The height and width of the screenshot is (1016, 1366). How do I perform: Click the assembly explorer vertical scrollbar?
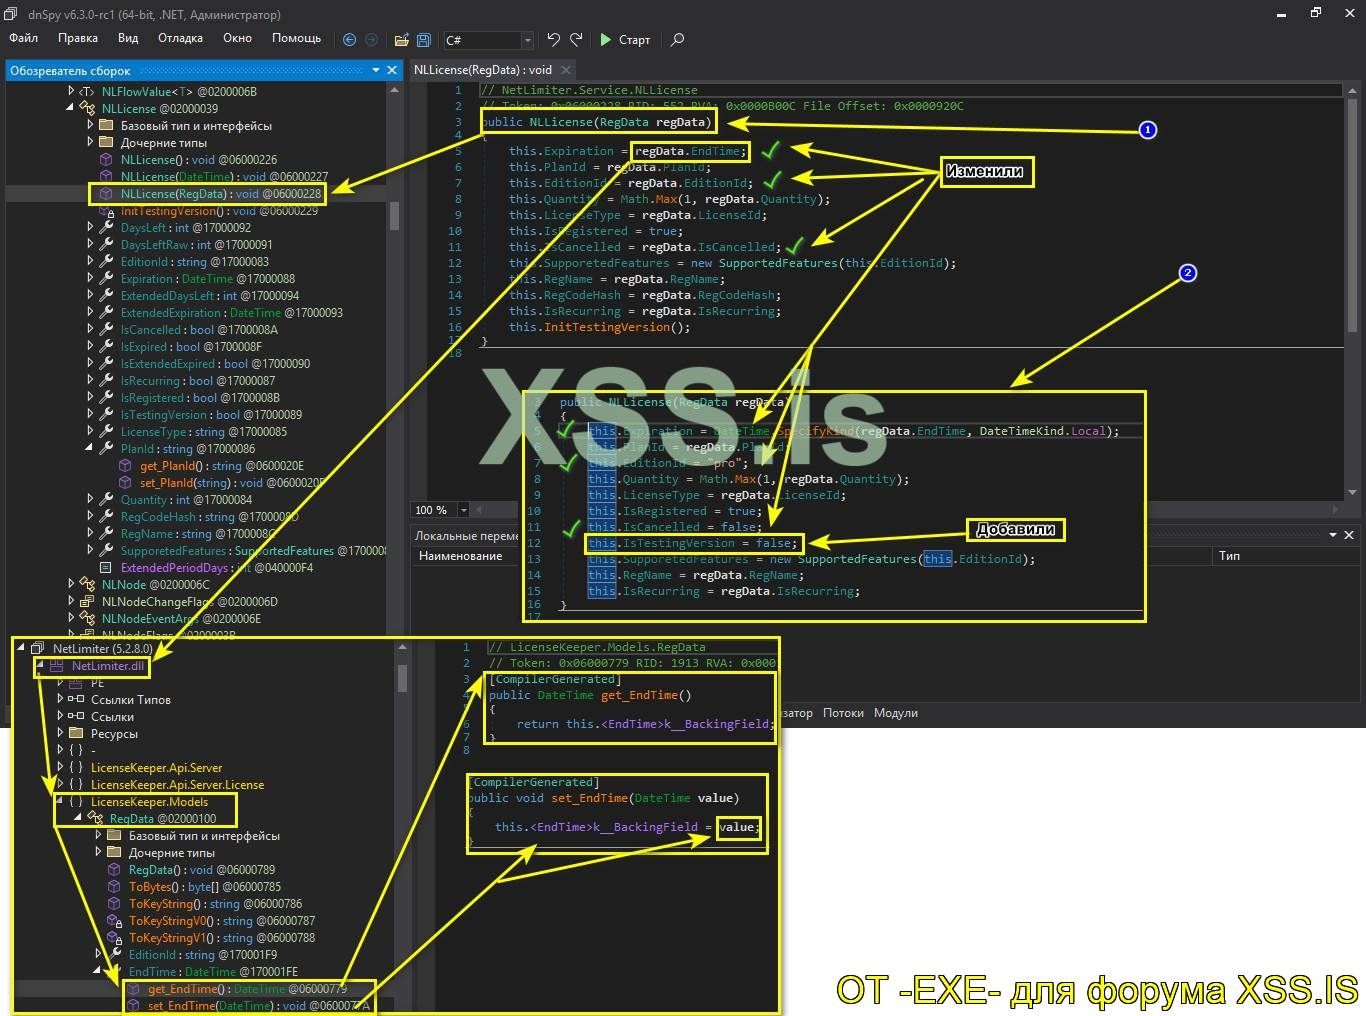[x=394, y=215]
